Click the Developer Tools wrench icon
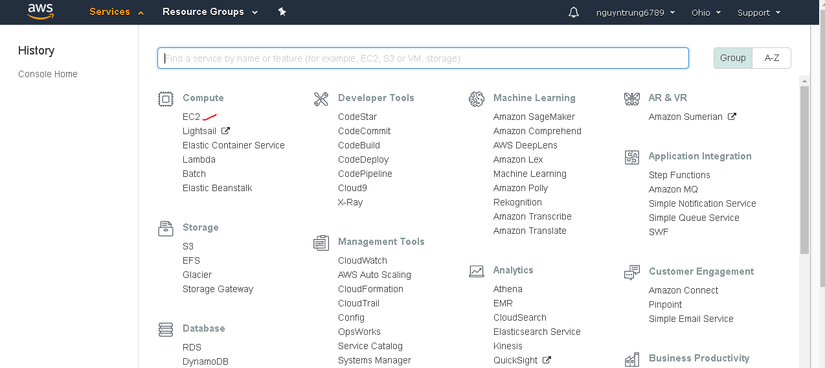 click(321, 99)
